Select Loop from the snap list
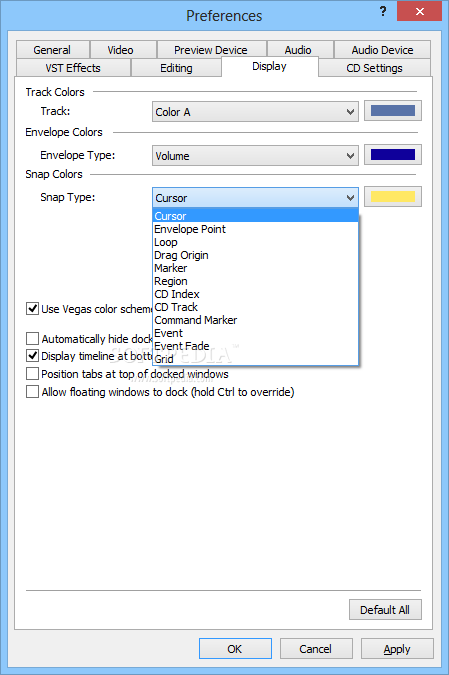 click(255, 242)
